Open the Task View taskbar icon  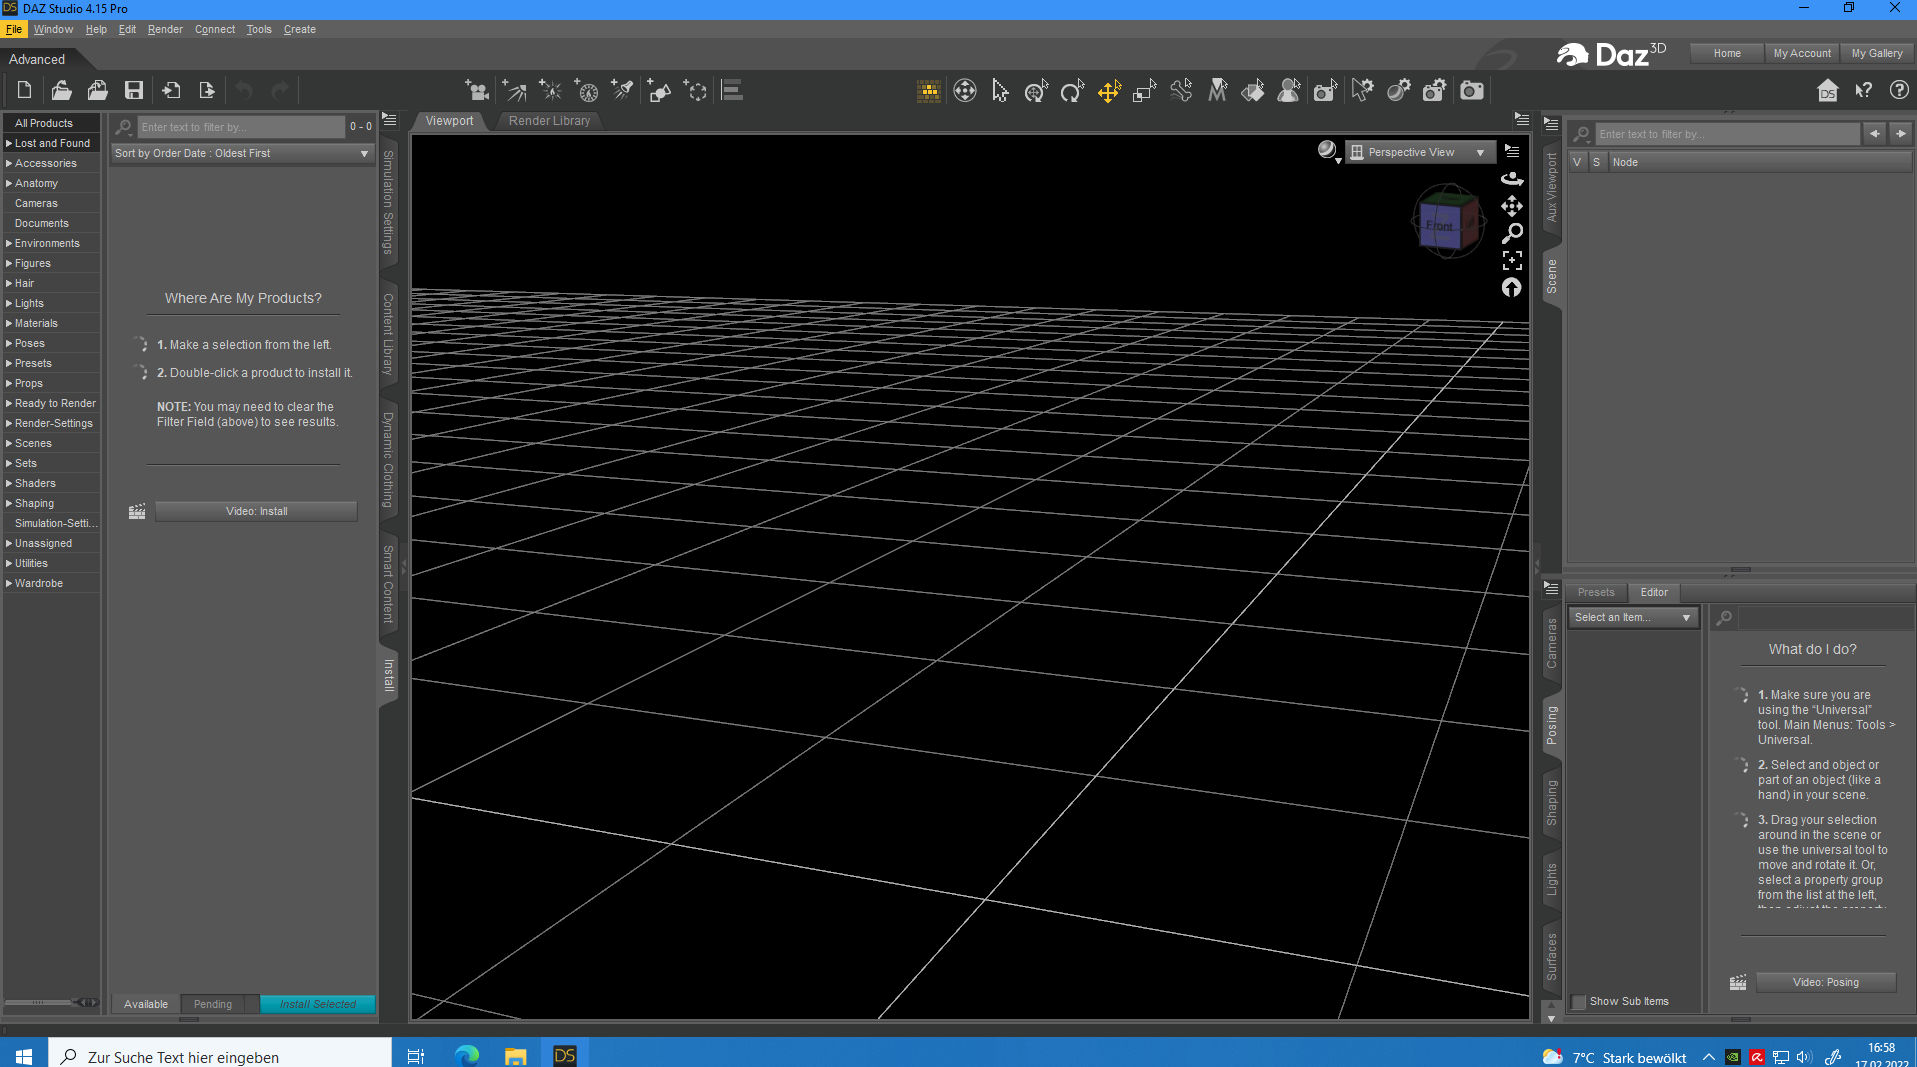(416, 1056)
